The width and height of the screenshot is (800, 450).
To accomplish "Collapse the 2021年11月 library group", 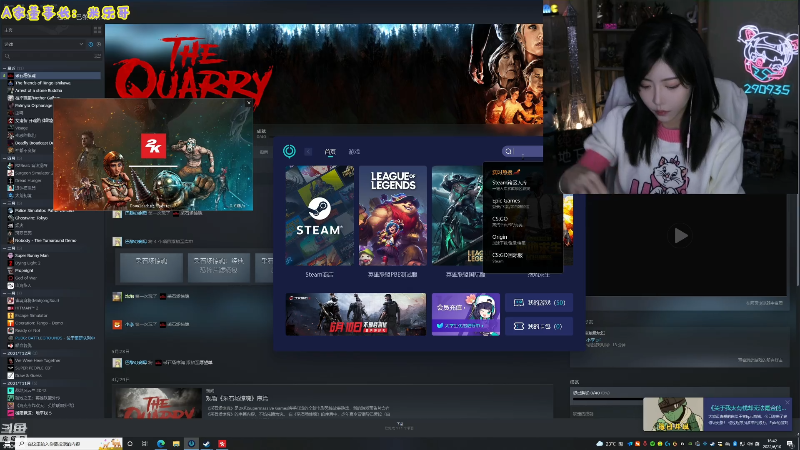I will pos(5,383).
